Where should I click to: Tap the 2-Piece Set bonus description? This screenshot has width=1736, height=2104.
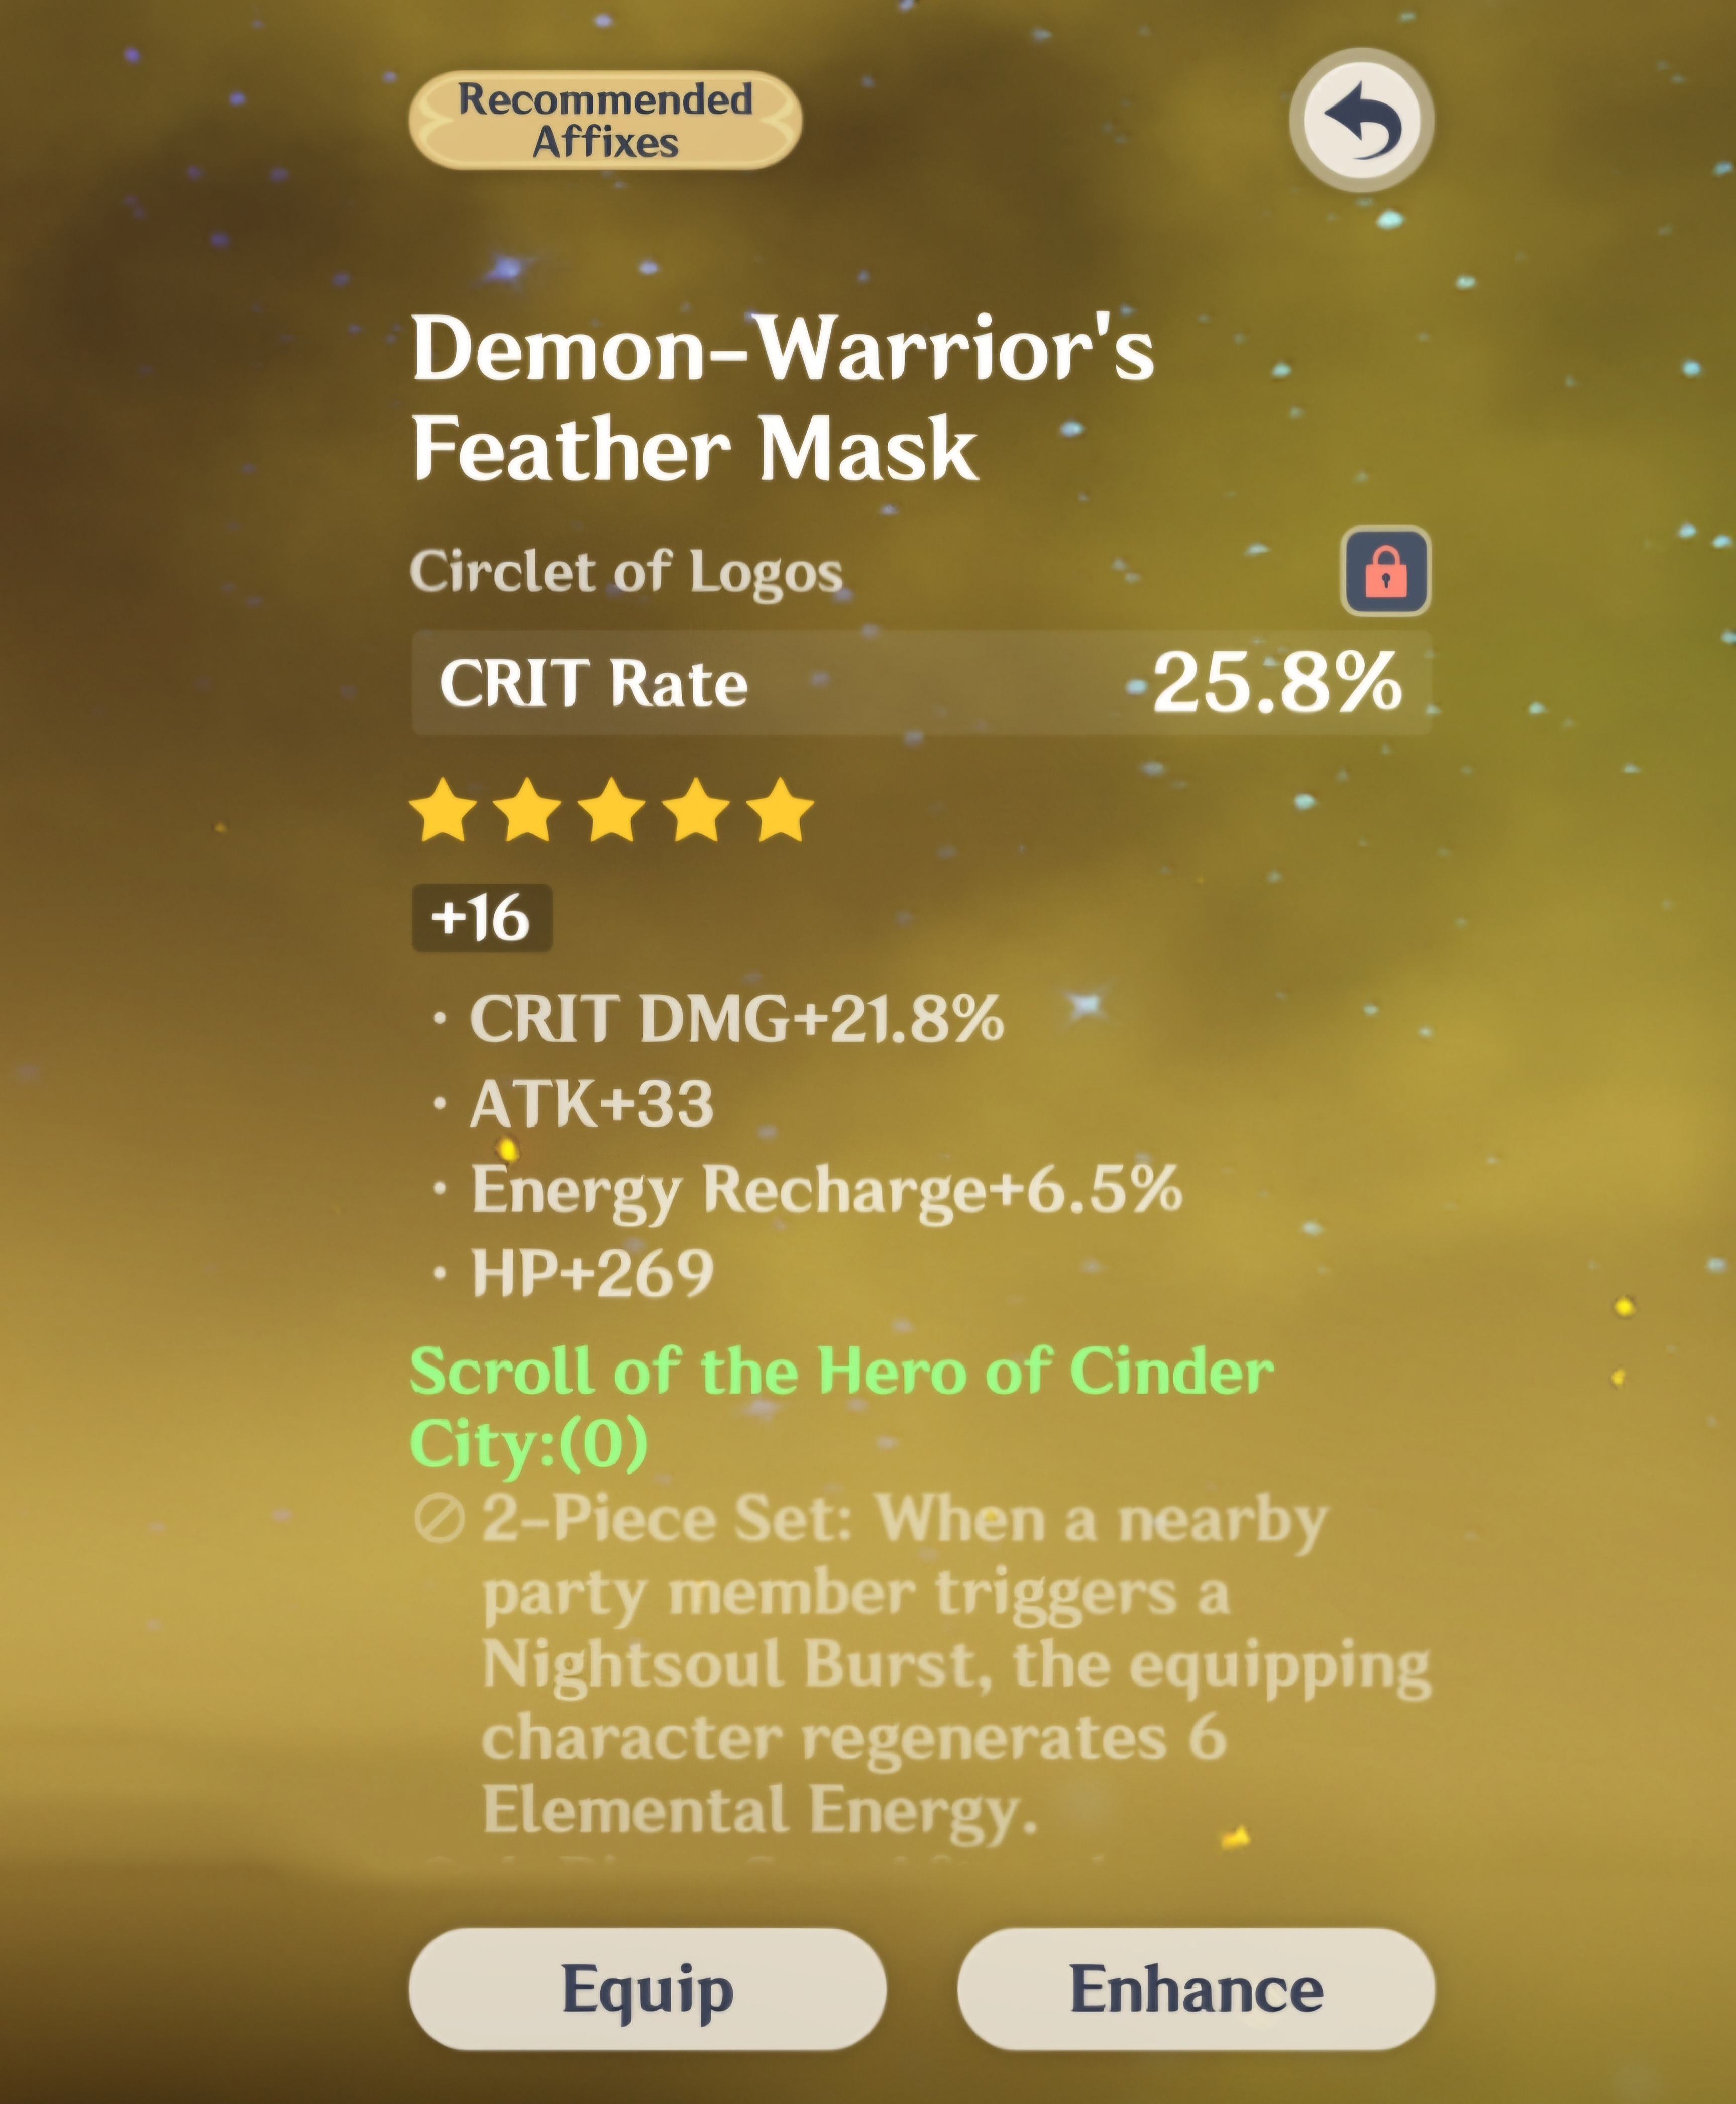click(956, 1666)
